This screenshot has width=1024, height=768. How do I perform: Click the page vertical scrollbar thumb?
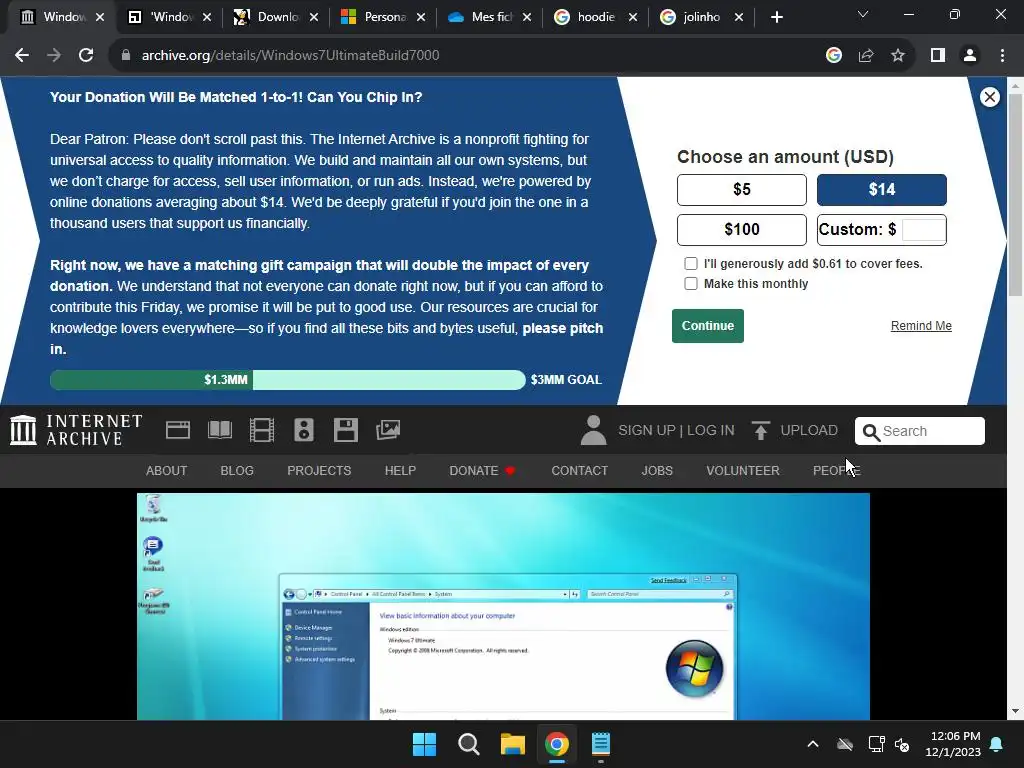pos(1015,194)
